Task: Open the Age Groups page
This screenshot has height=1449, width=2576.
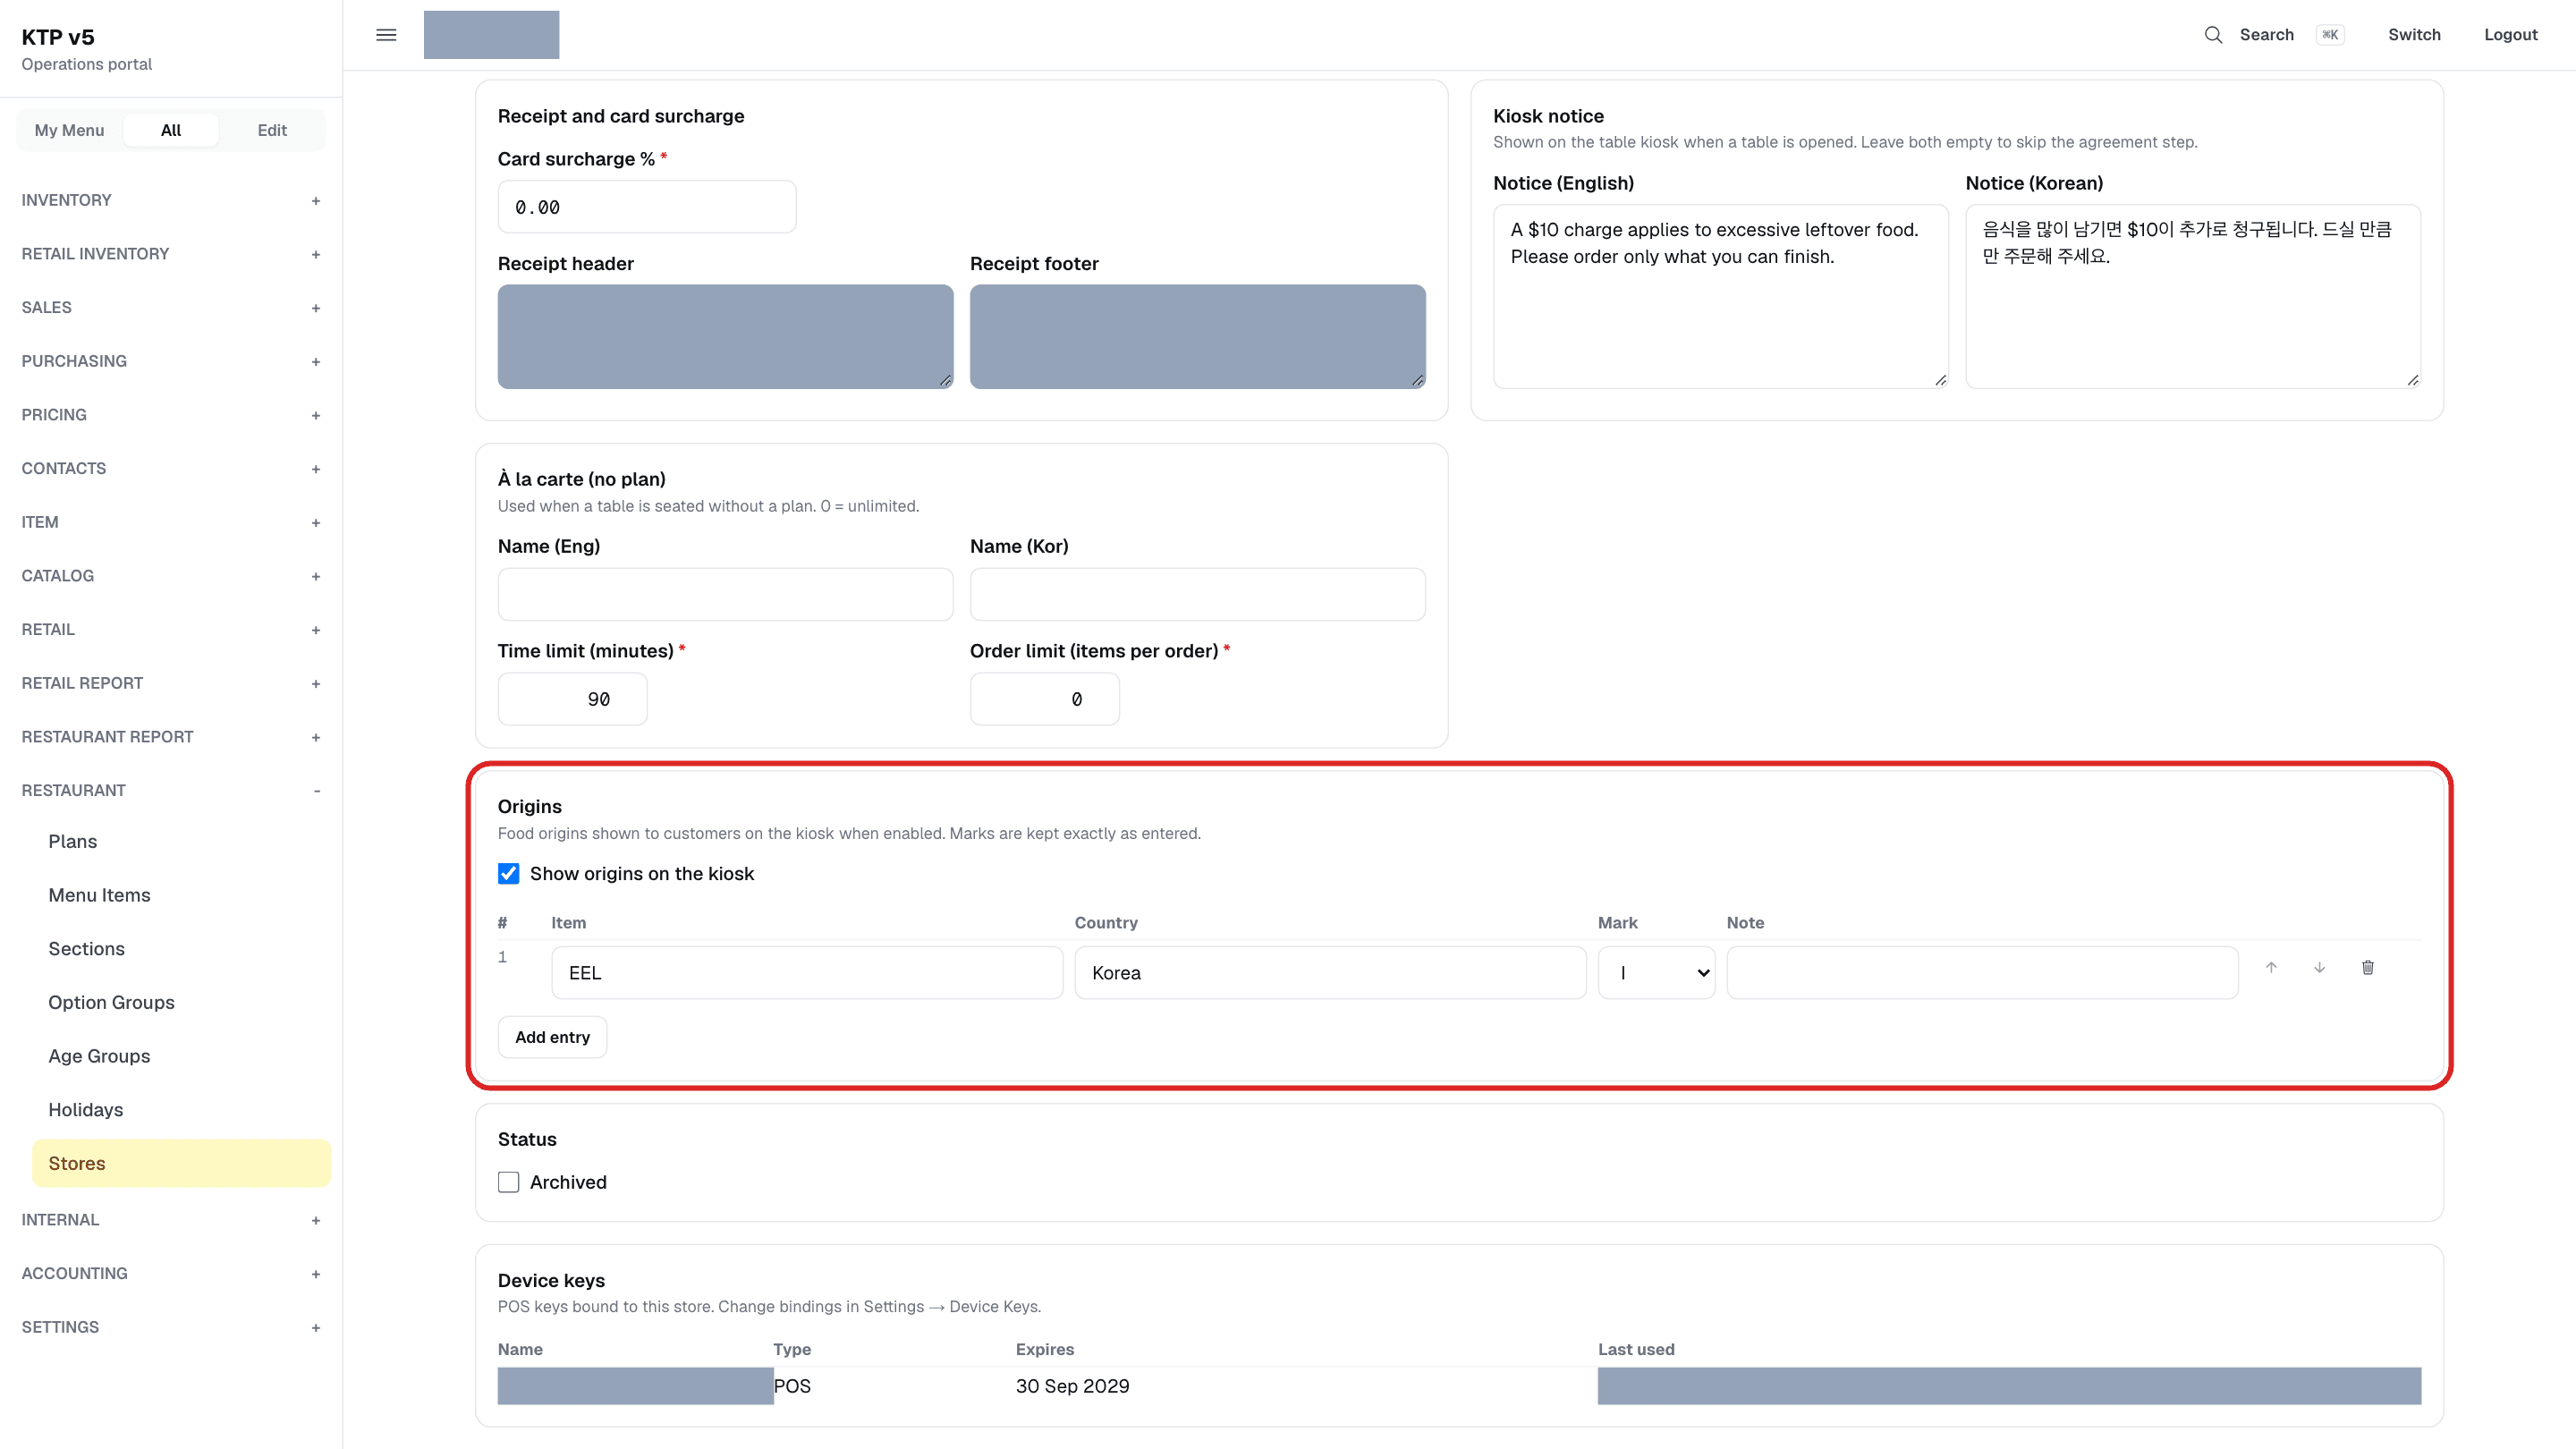Action: pos(181,1056)
